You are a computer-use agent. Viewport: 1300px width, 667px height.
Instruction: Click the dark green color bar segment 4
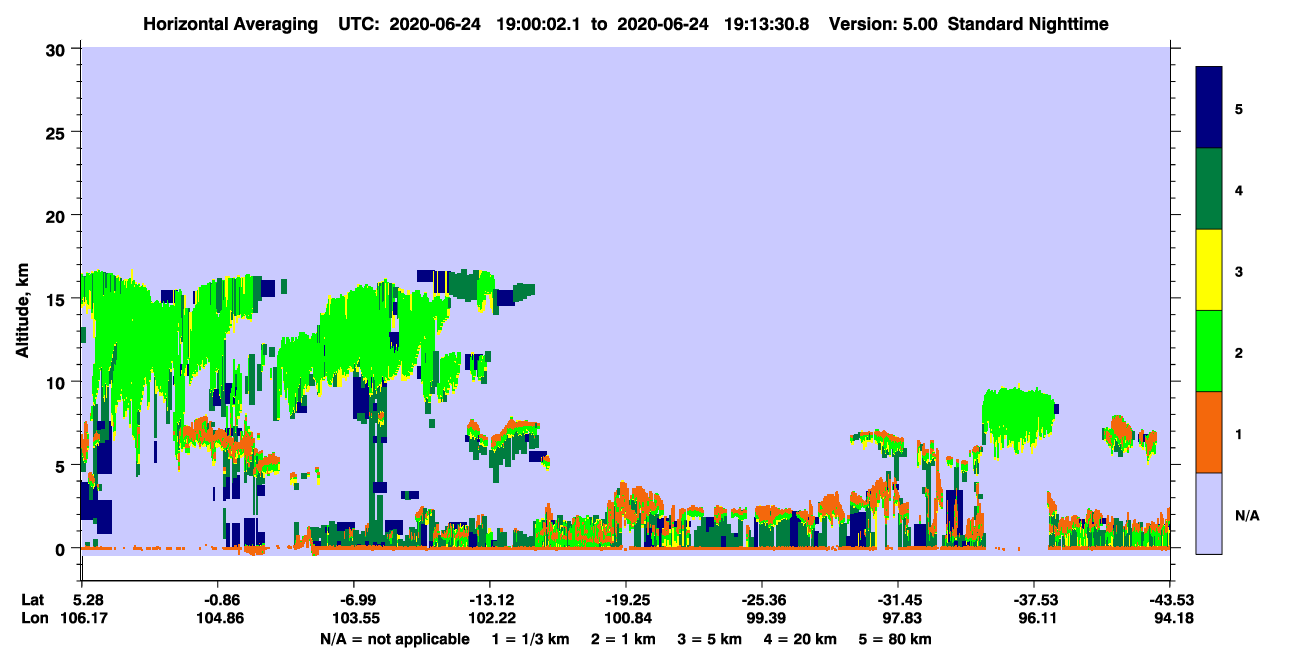click(x=1209, y=189)
